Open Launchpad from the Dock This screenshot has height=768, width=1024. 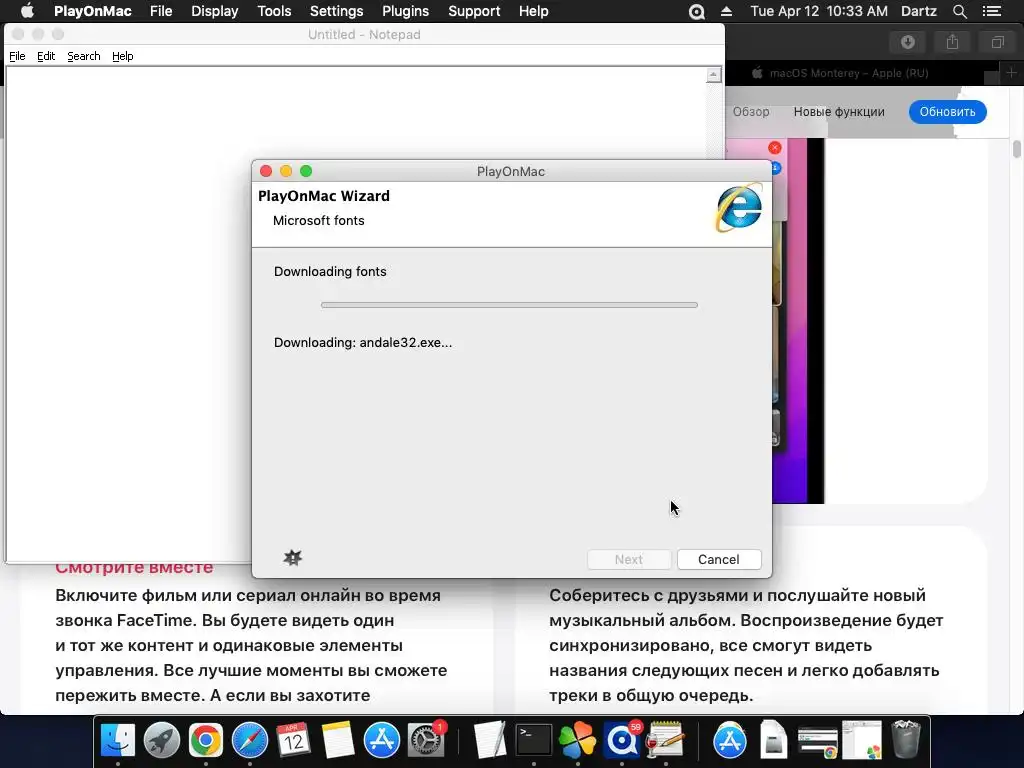(x=162, y=740)
